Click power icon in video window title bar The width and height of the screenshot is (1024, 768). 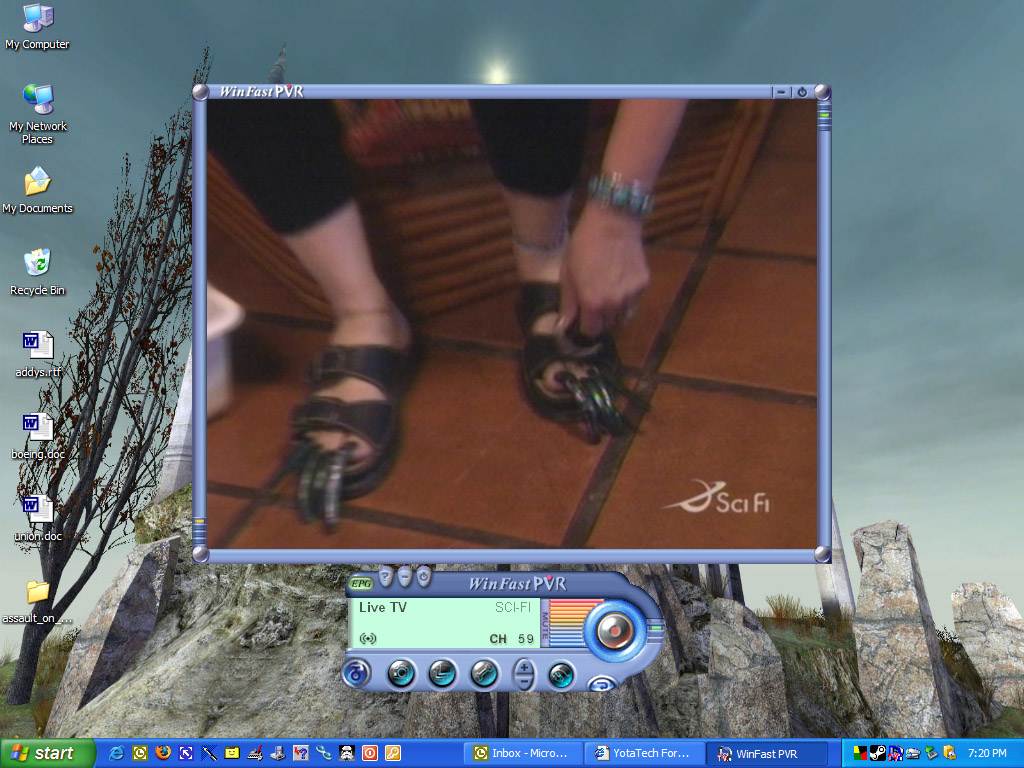click(x=802, y=92)
